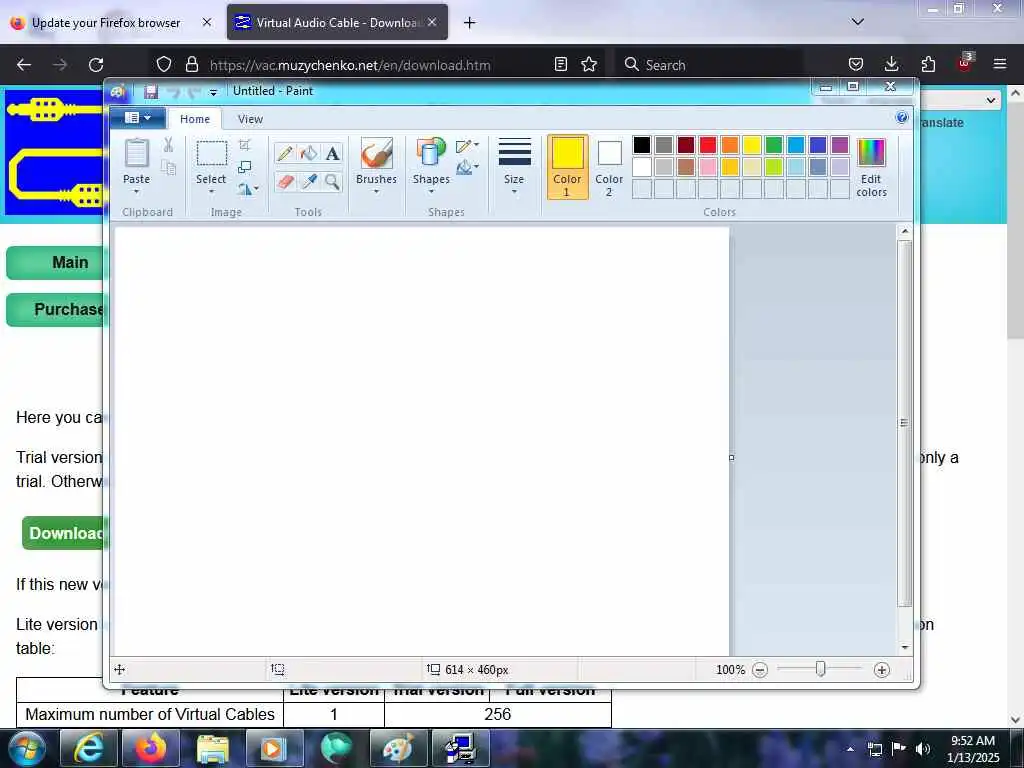
Task: Click the Paint vertical scrollbar
Action: [x=904, y=423]
